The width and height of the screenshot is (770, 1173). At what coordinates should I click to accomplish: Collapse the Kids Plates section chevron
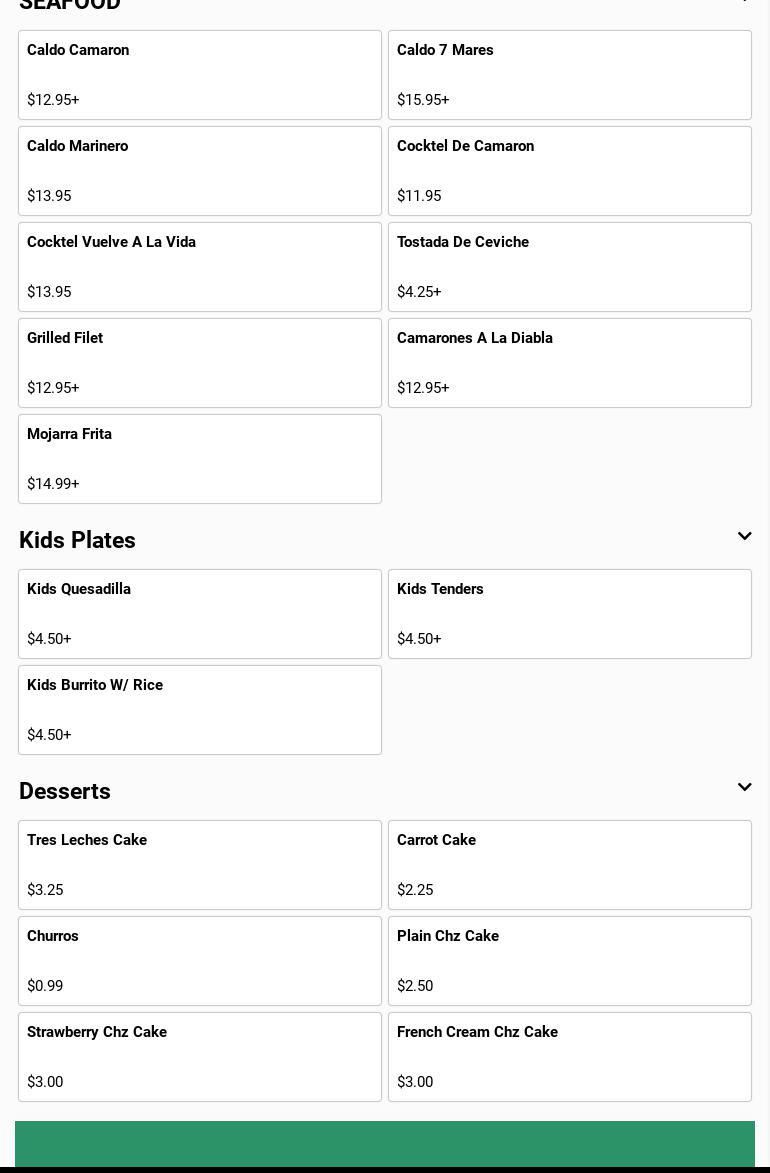(744, 537)
